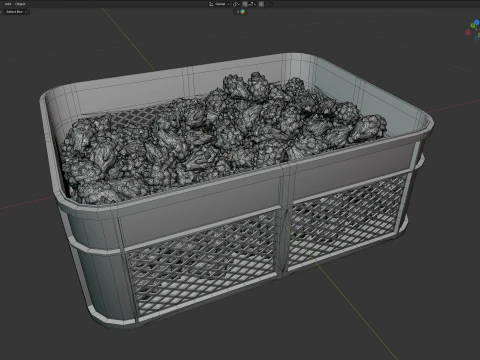
Task: Open the Global transform orientation dropdown
Action: 219,4
